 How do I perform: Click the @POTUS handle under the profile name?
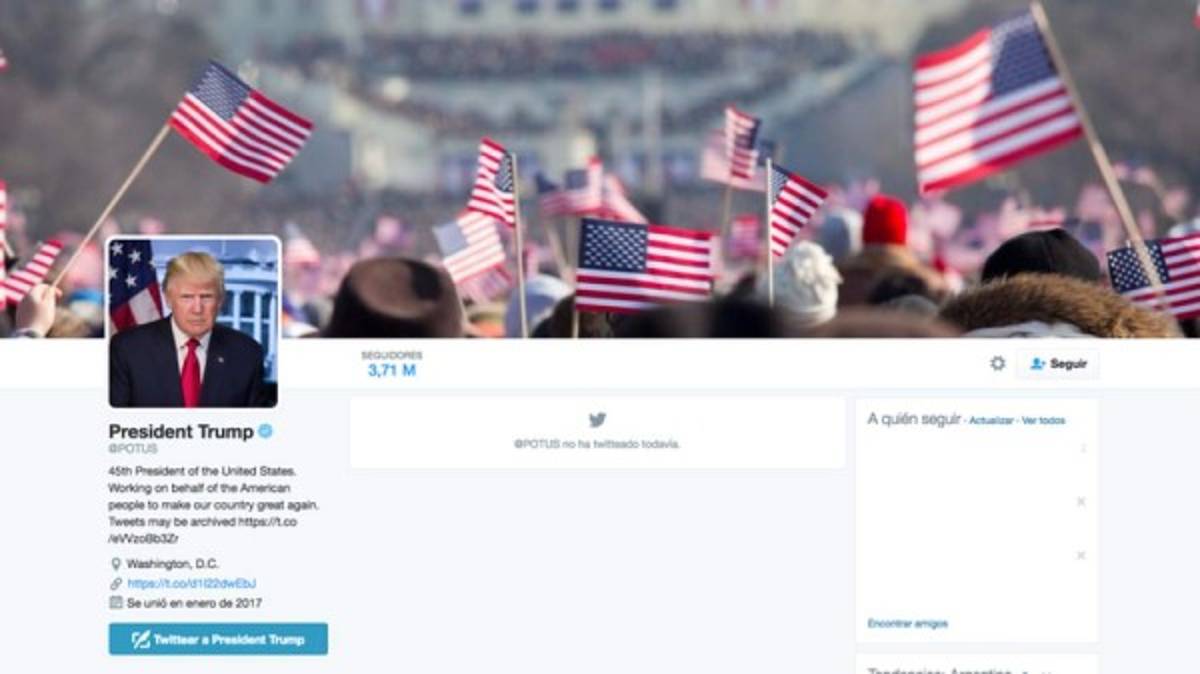point(133,449)
